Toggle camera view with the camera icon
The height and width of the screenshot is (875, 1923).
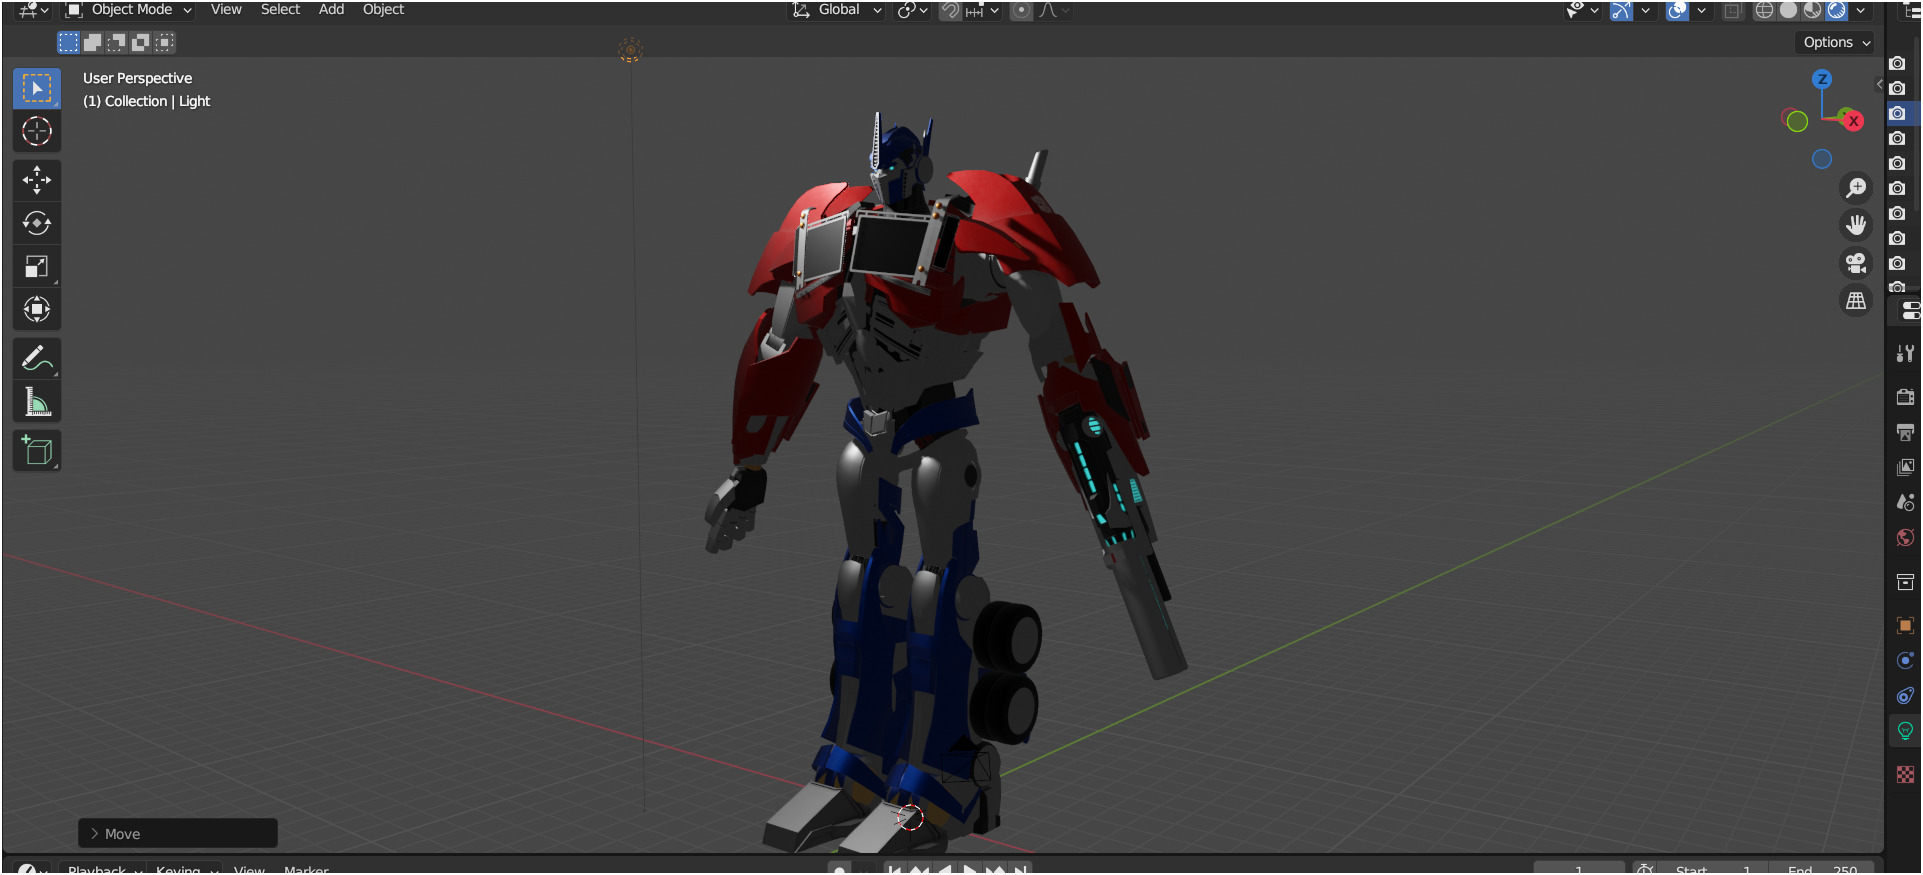pos(1856,263)
